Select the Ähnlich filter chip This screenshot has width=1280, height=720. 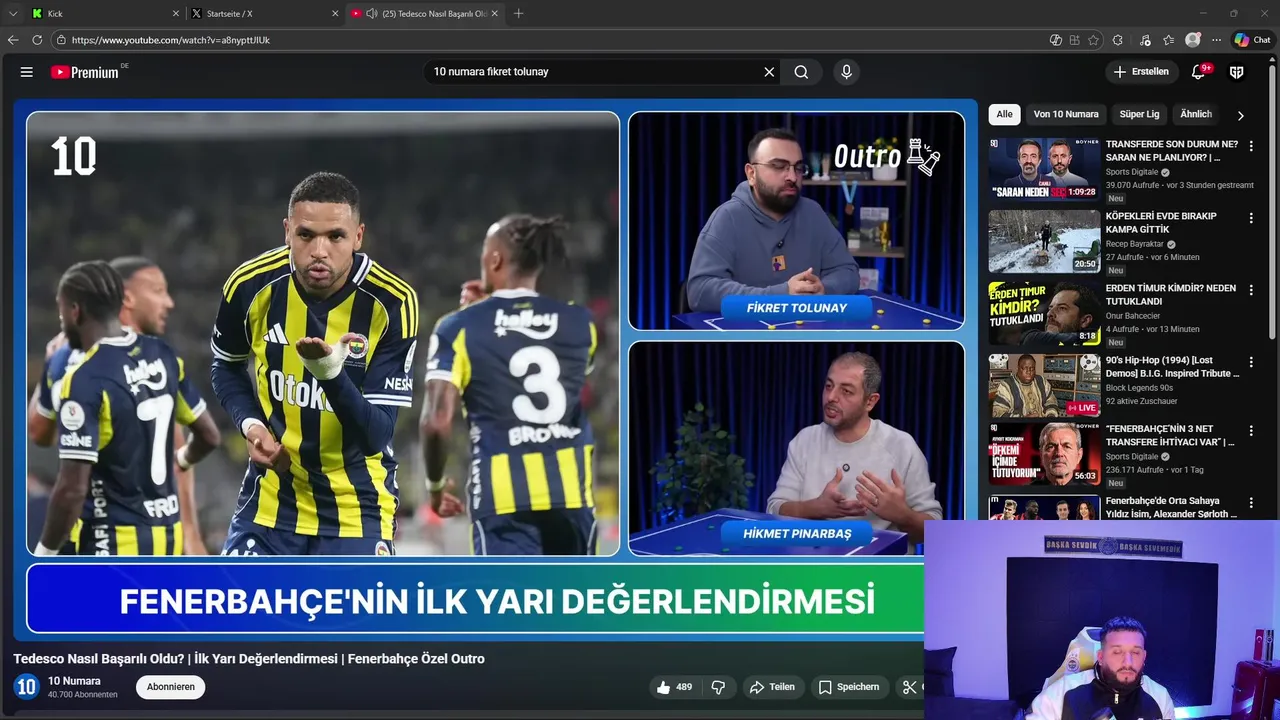pos(1196,114)
